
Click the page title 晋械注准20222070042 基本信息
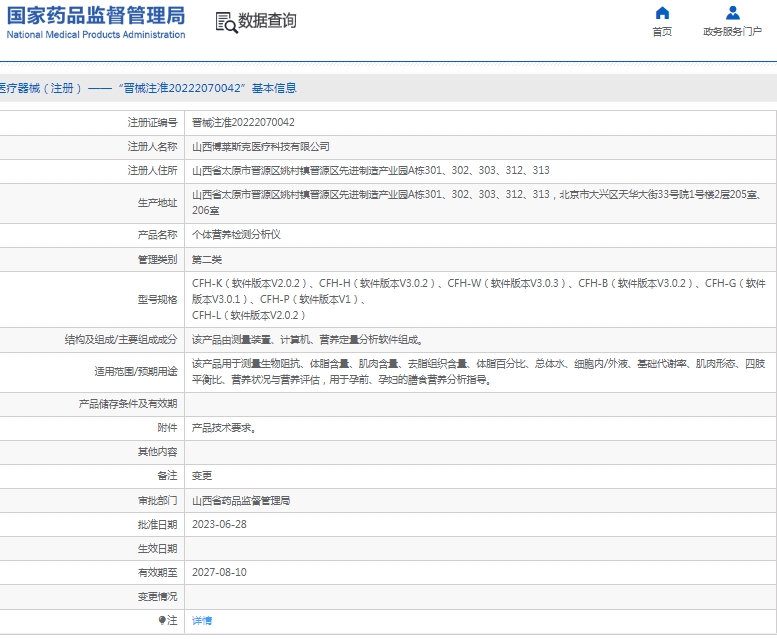click(x=207, y=88)
